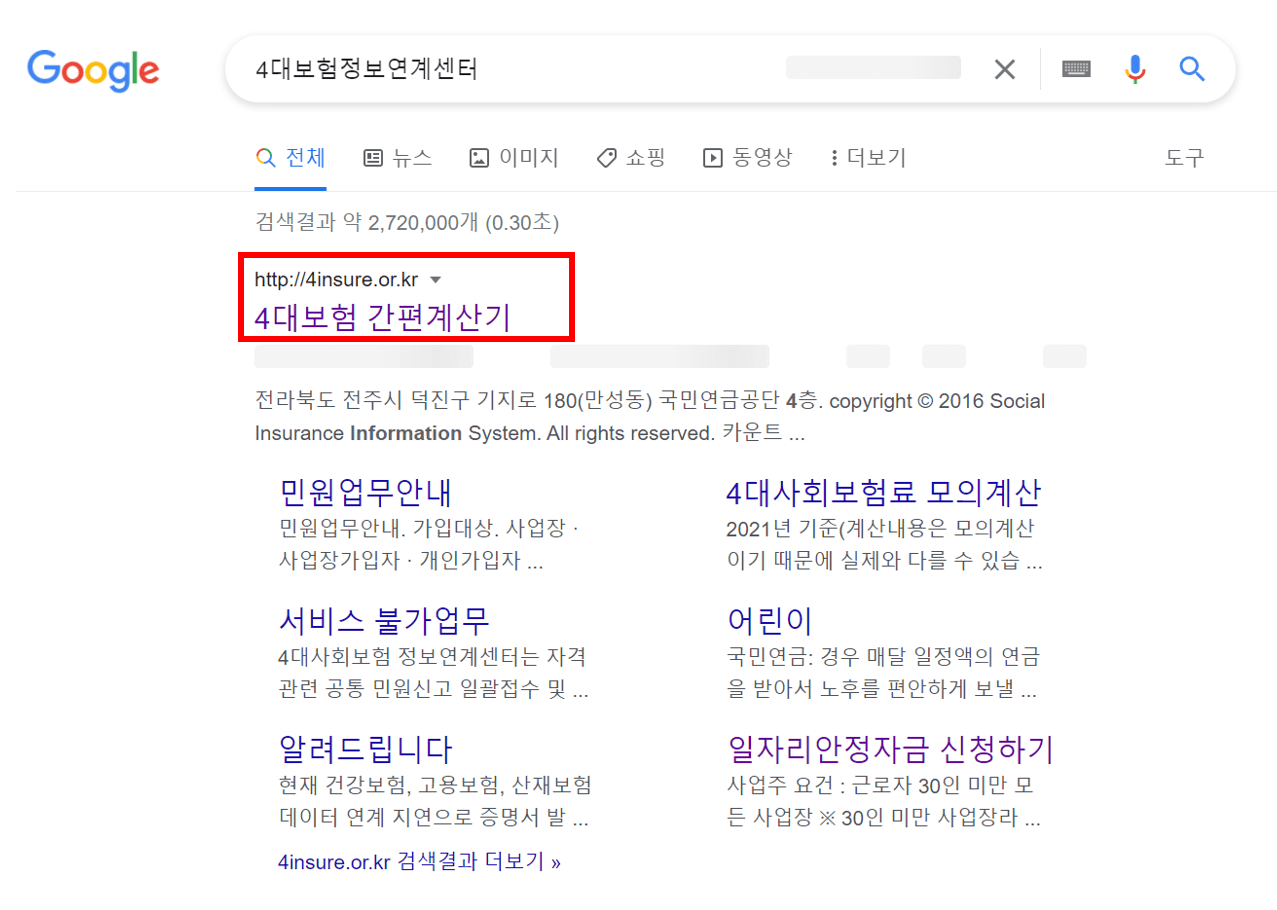1277x910 pixels.
Task: Clear the search box with X icon
Action: click(1004, 69)
